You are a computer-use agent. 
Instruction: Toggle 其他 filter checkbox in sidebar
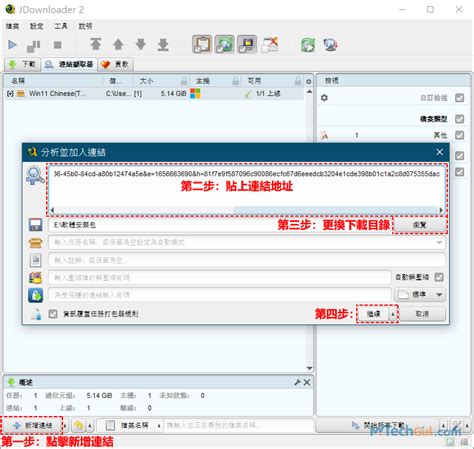(x=460, y=135)
